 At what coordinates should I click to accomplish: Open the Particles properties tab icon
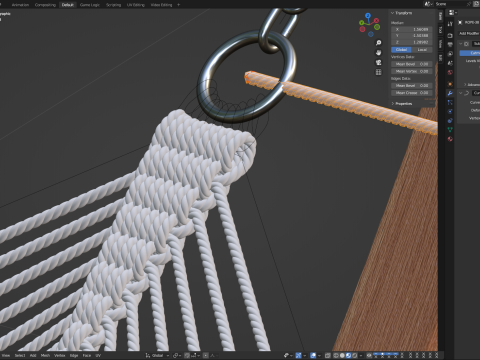[x=450, y=102]
